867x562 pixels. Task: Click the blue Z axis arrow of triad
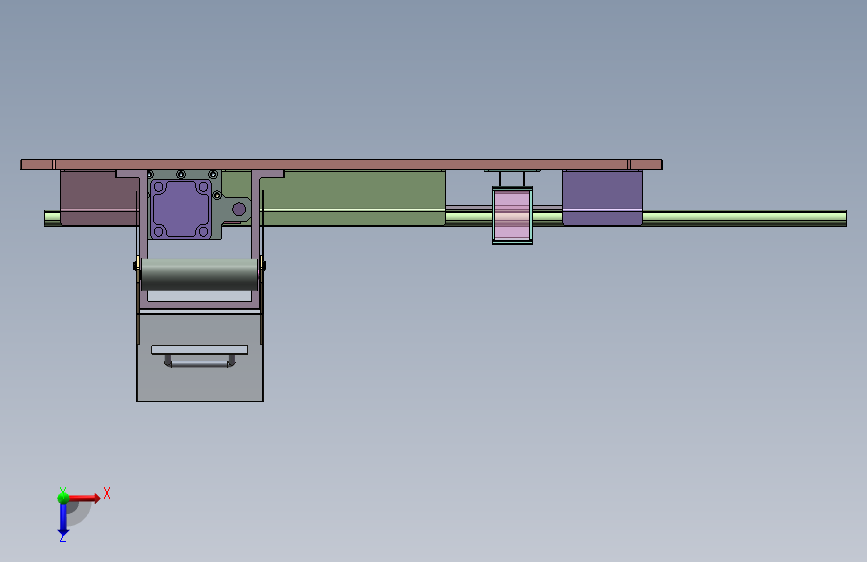[63, 519]
